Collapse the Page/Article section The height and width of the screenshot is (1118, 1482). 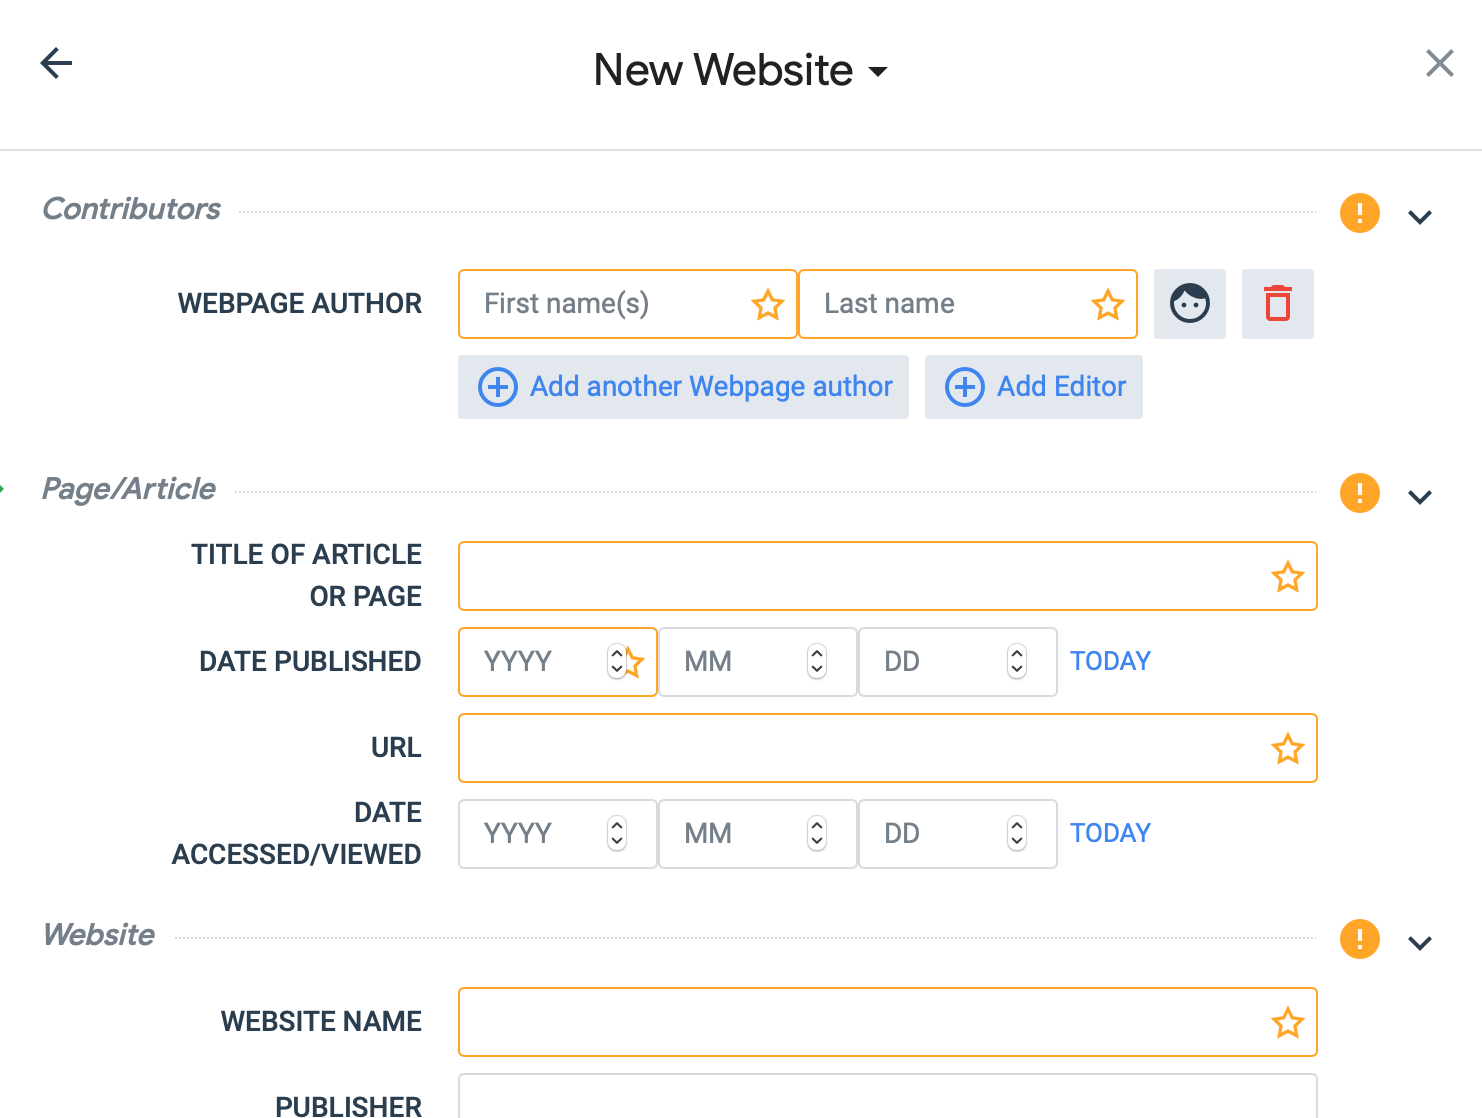1420,497
